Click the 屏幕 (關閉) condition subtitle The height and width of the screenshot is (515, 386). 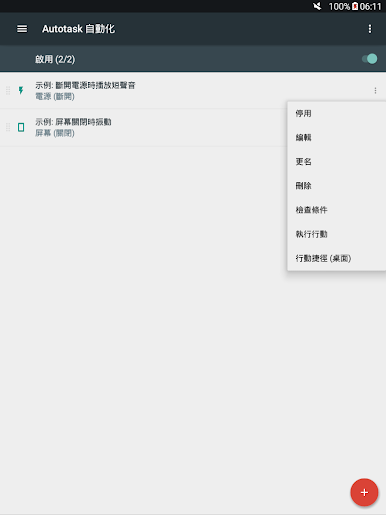[55, 133]
